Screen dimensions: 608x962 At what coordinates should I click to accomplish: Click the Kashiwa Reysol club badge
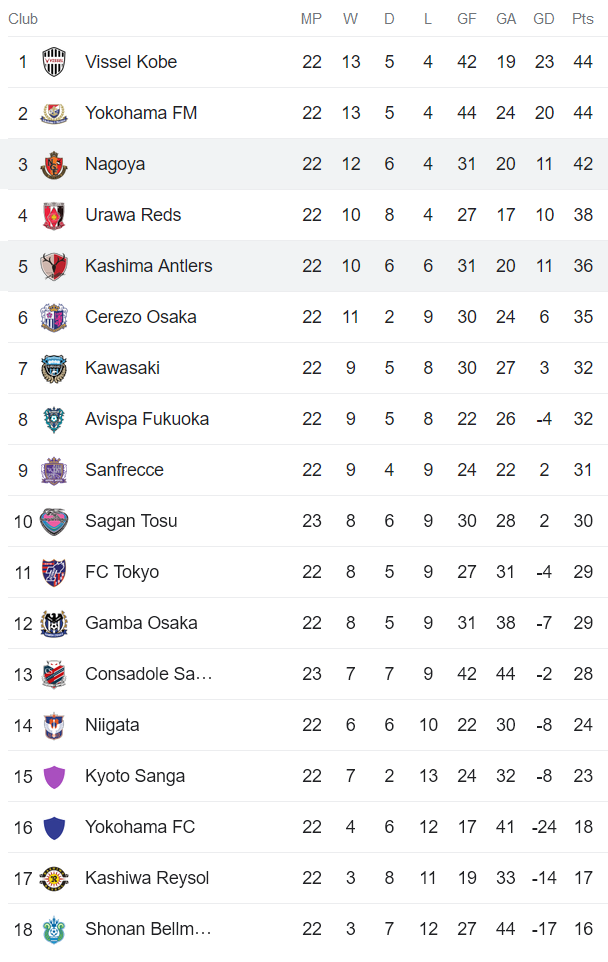[x=52, y=878]
